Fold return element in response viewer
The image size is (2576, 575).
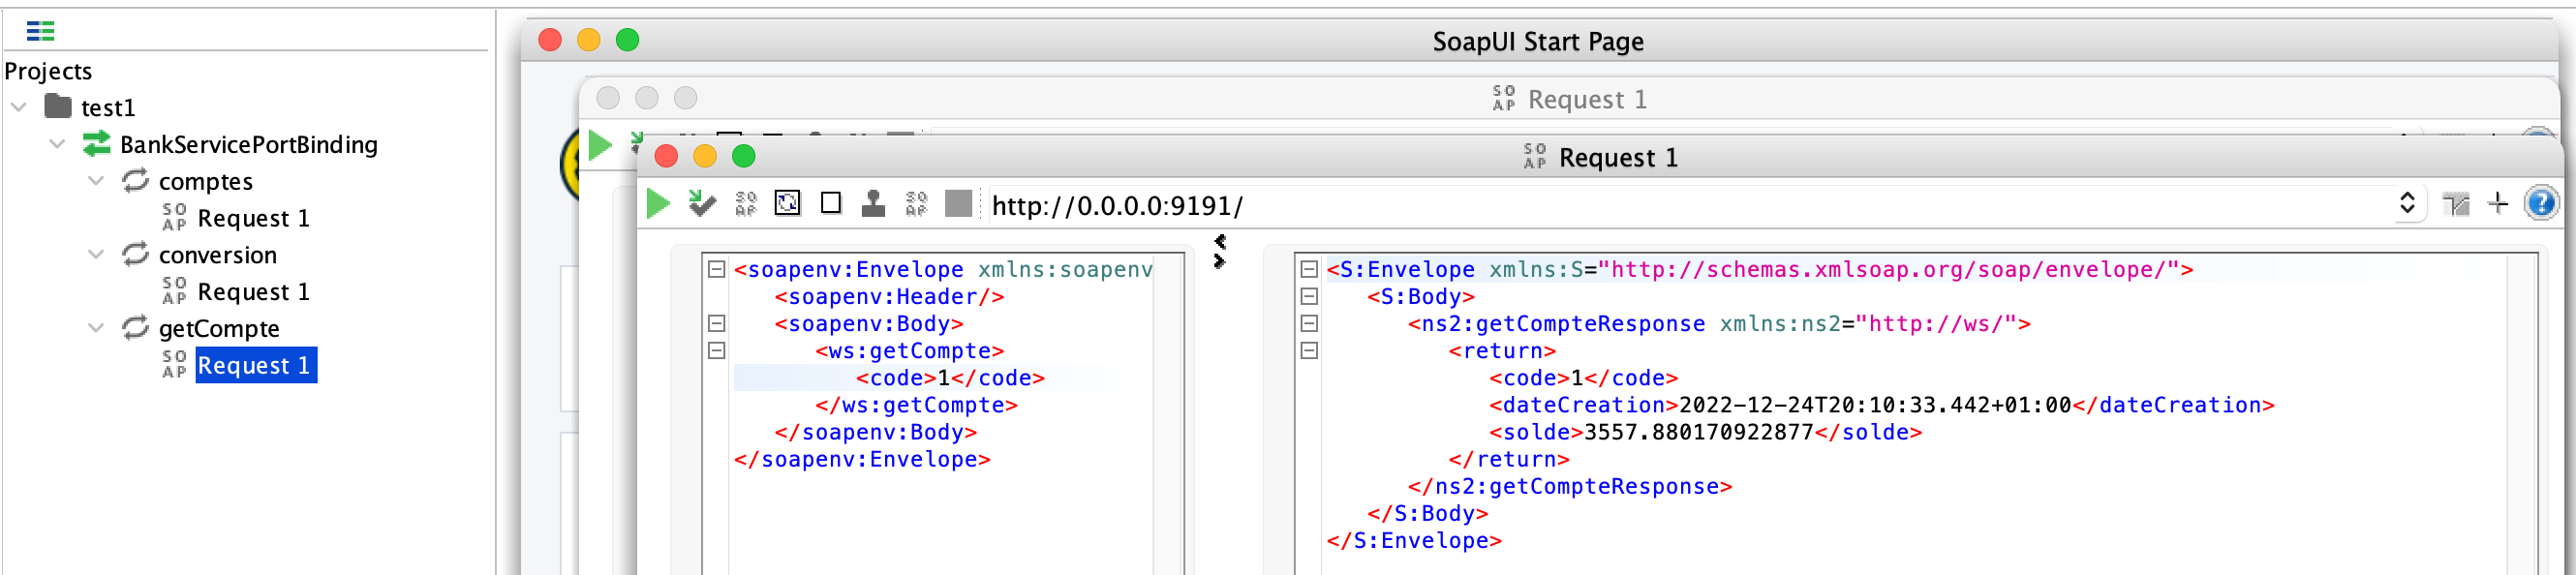click(1309, 350)
